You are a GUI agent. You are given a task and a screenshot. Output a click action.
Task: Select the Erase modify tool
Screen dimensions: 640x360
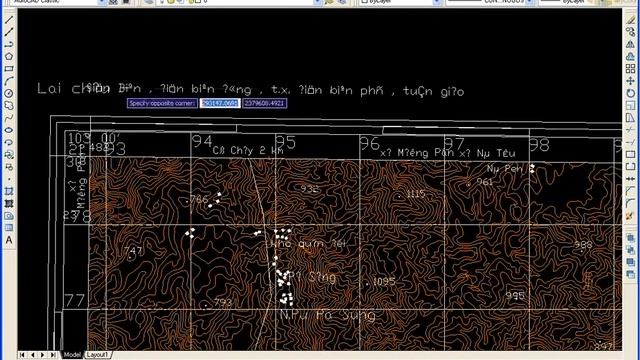tap(631, 20)
